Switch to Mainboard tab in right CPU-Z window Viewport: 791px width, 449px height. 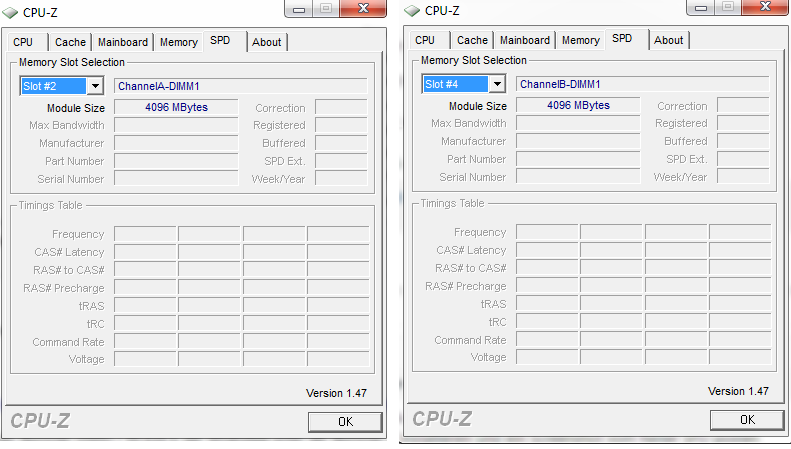point(525,40)
